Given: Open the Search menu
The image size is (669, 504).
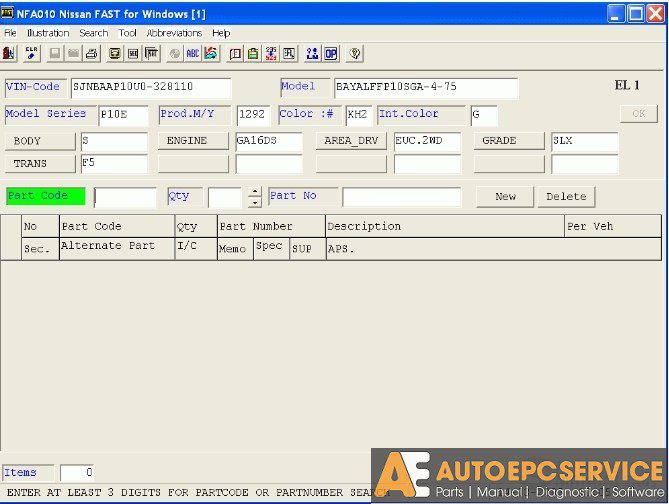Looking at the screenshot, I should pos(93,33).
